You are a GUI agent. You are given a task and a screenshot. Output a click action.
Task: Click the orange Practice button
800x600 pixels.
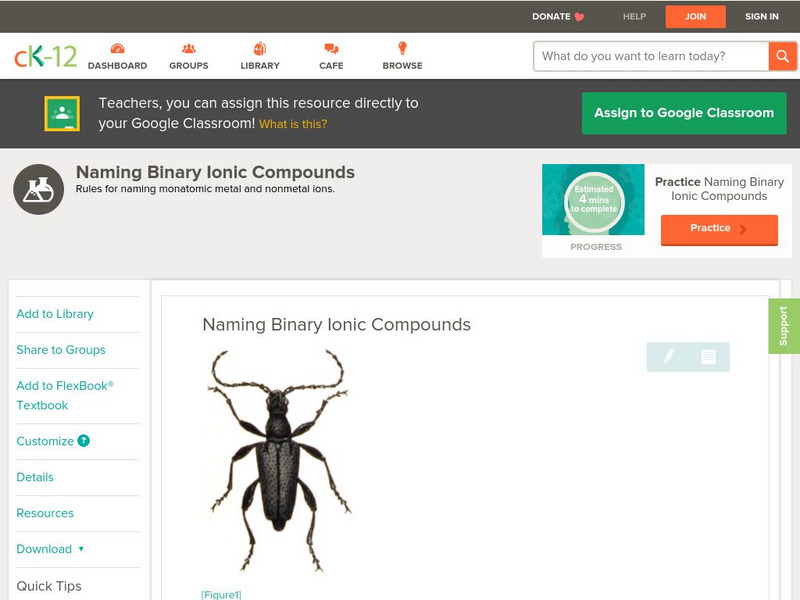click(719, 230)
